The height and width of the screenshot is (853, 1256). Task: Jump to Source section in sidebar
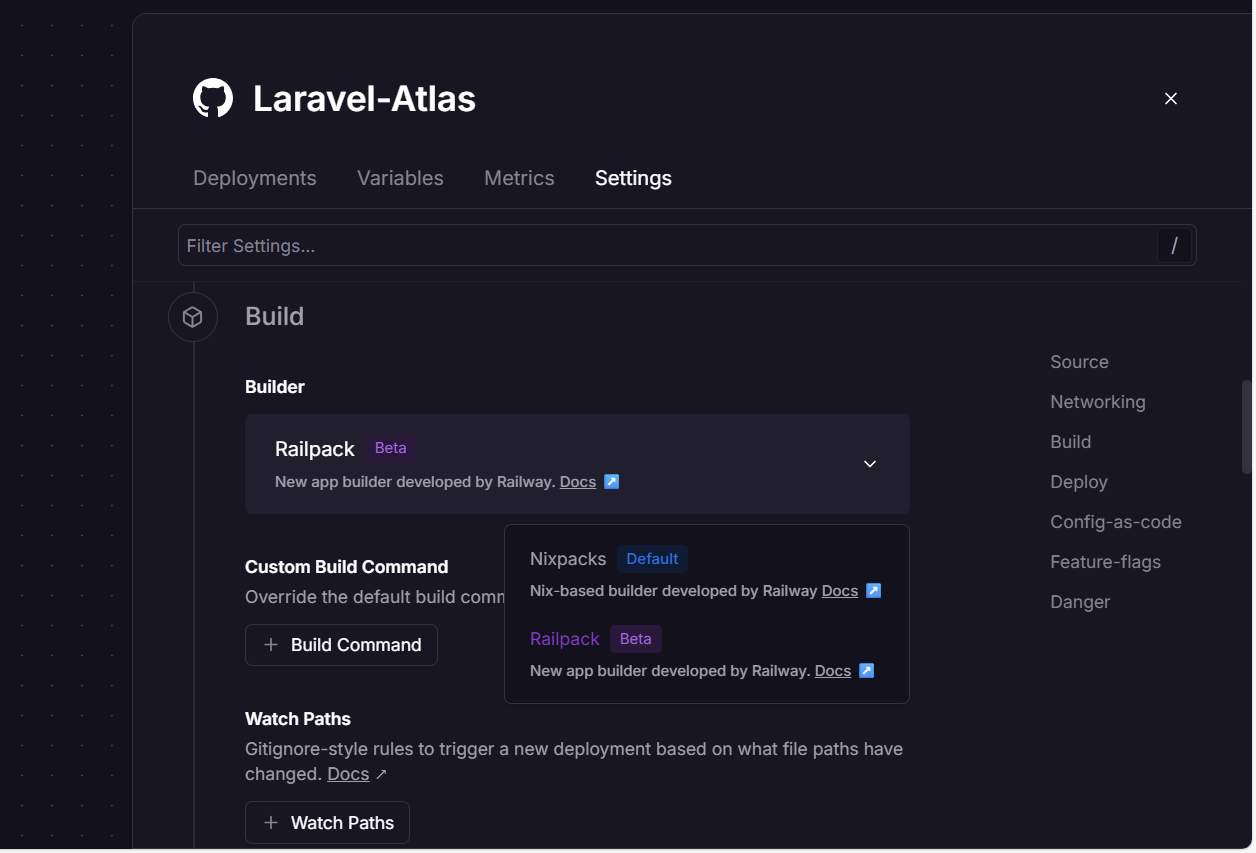pos(1079,362)
